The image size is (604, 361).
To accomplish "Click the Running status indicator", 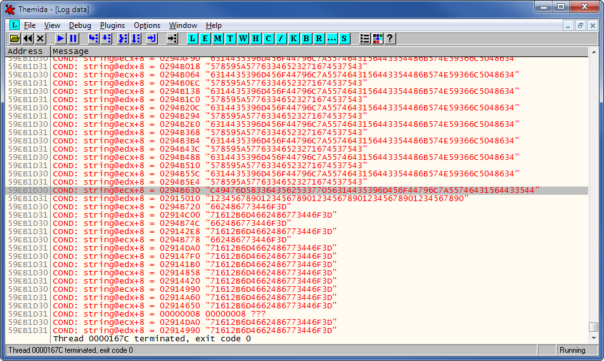I will 572,350.
